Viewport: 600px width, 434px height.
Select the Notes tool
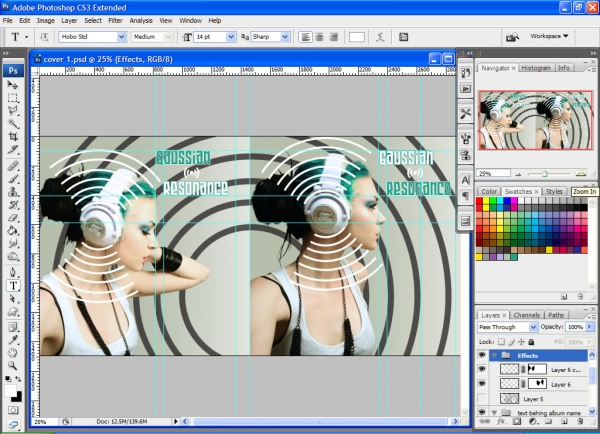[13, 327]
